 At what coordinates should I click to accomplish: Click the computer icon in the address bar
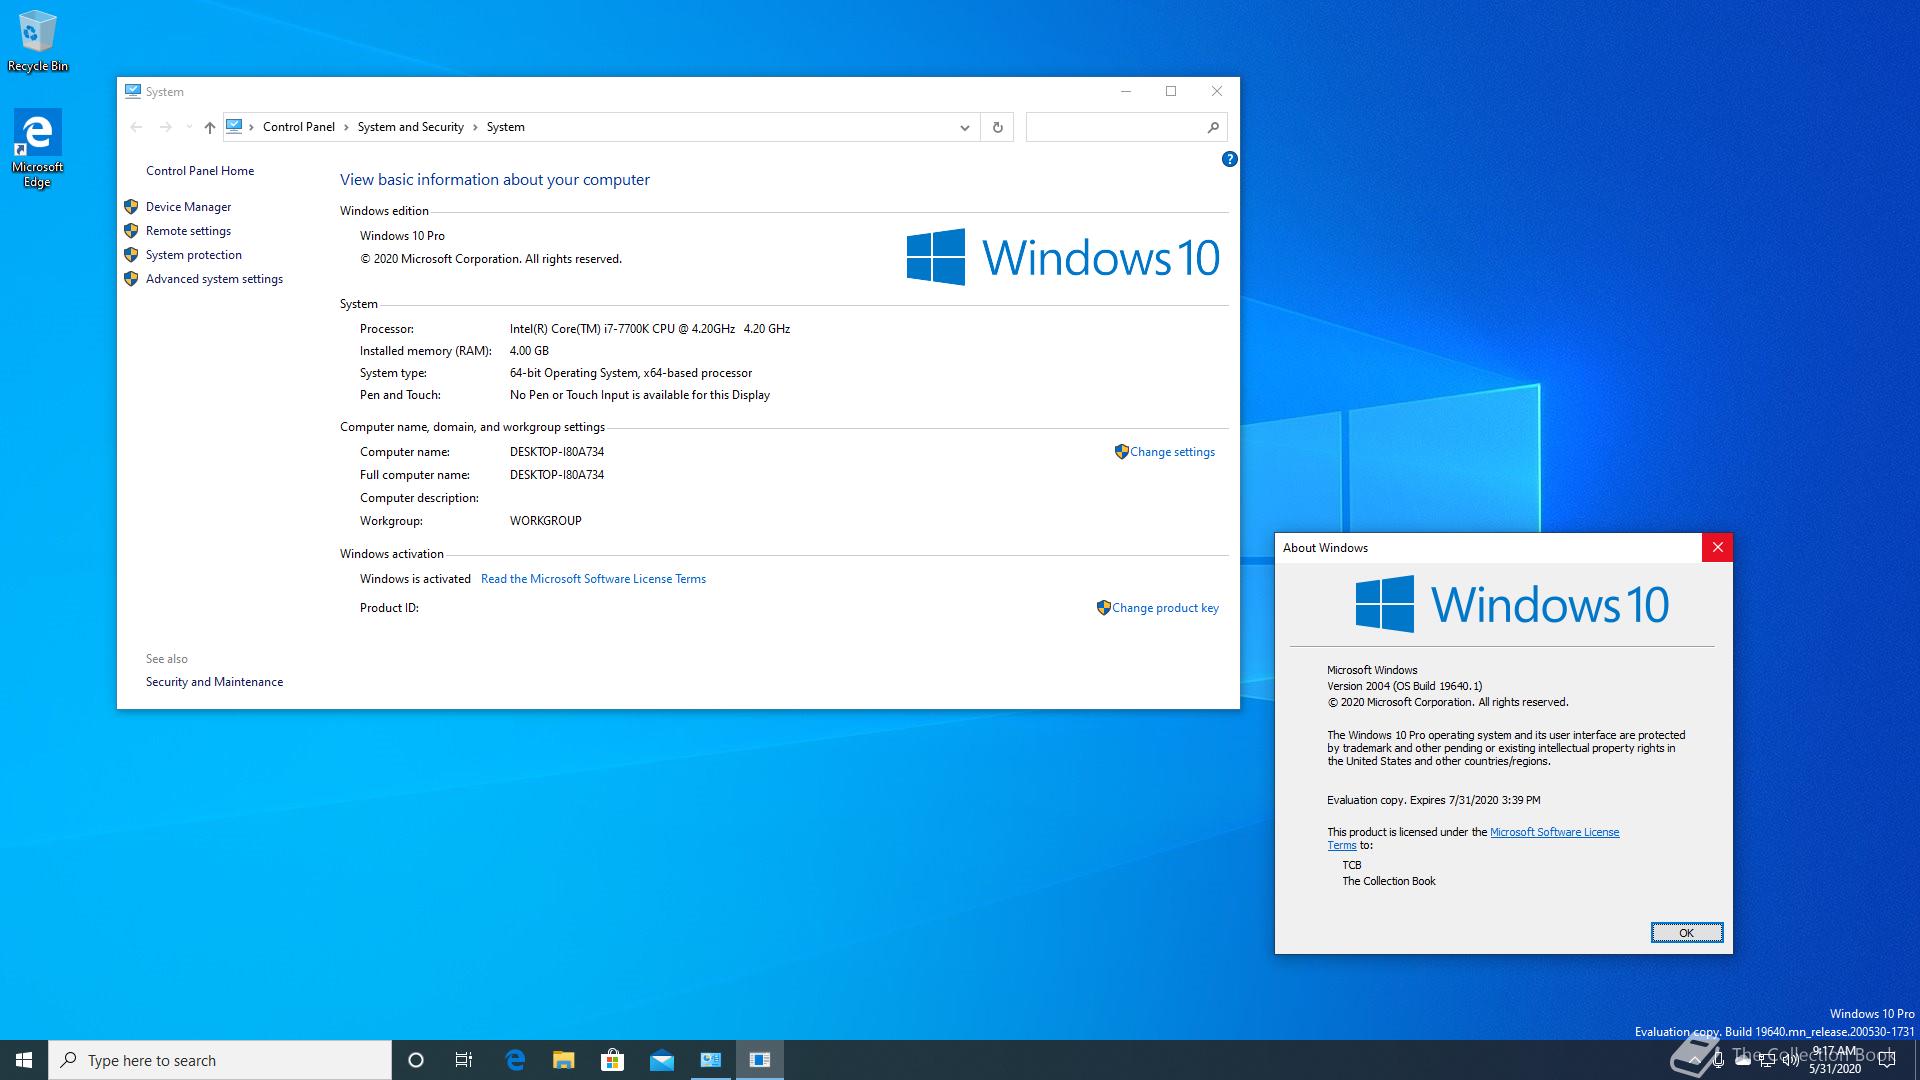[234, 126]
